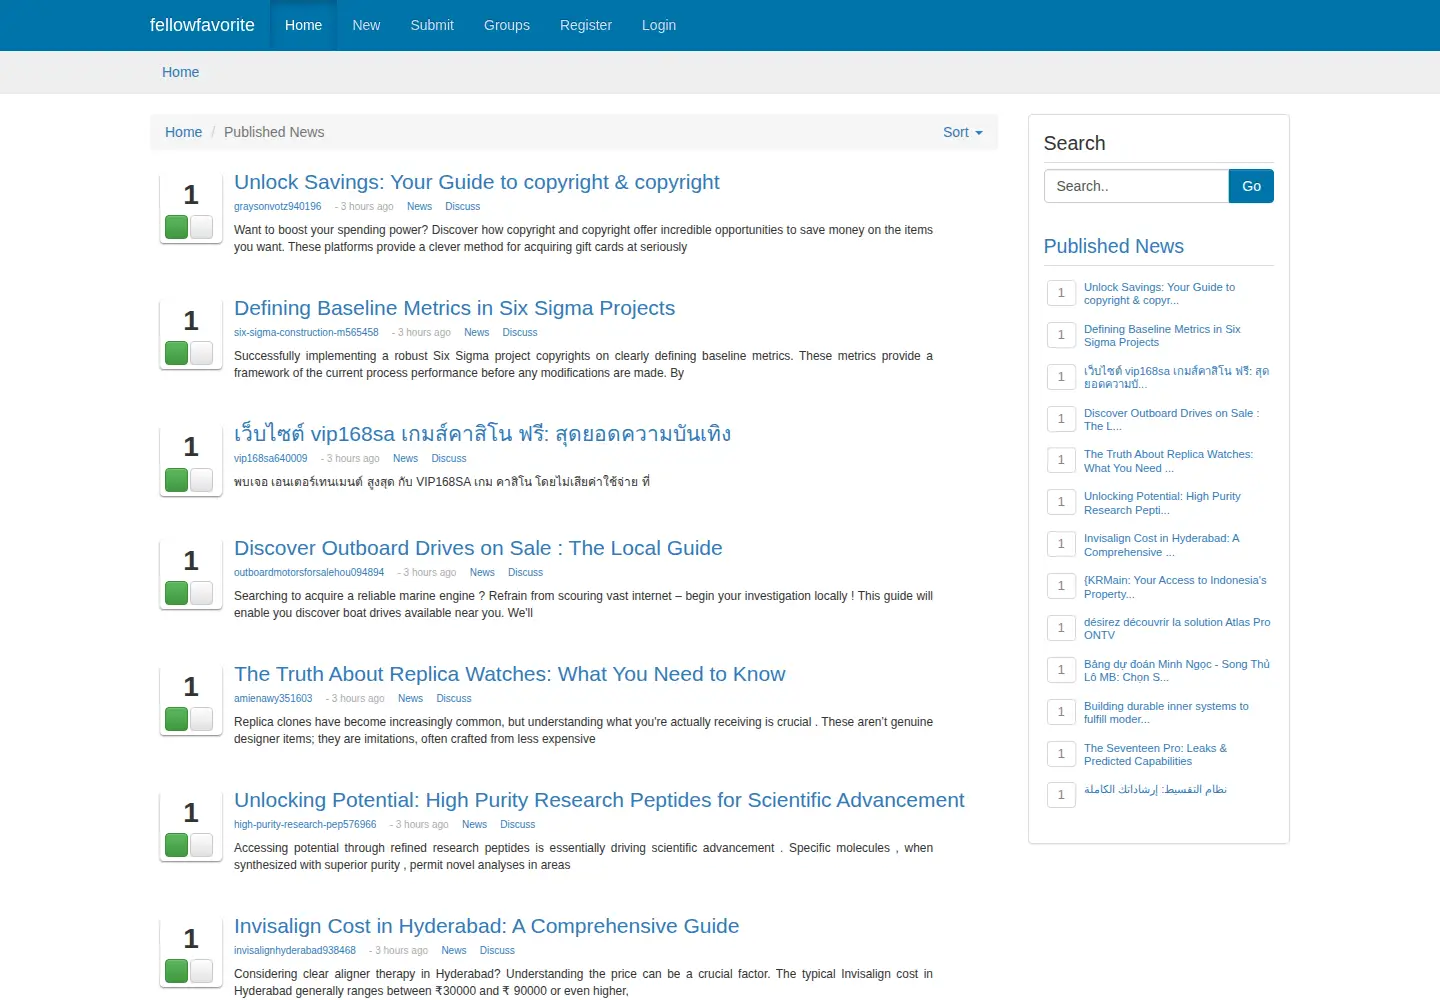Viewport: 1440px width, 1000px height.
Task: Click the Published News sidebar heading
Action: pyautogui.click(x=1113, y=246)
